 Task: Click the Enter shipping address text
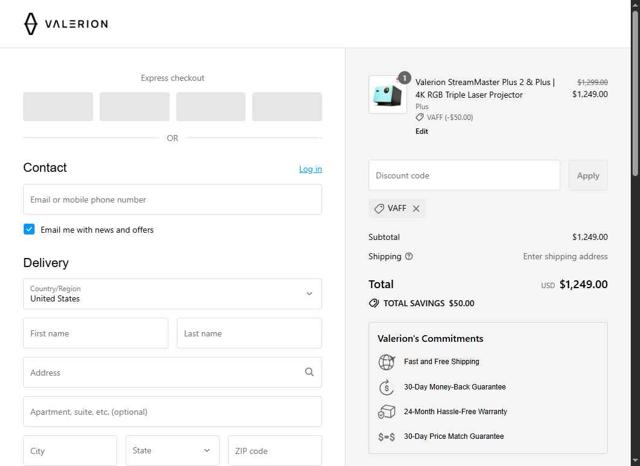pos(565,256)
